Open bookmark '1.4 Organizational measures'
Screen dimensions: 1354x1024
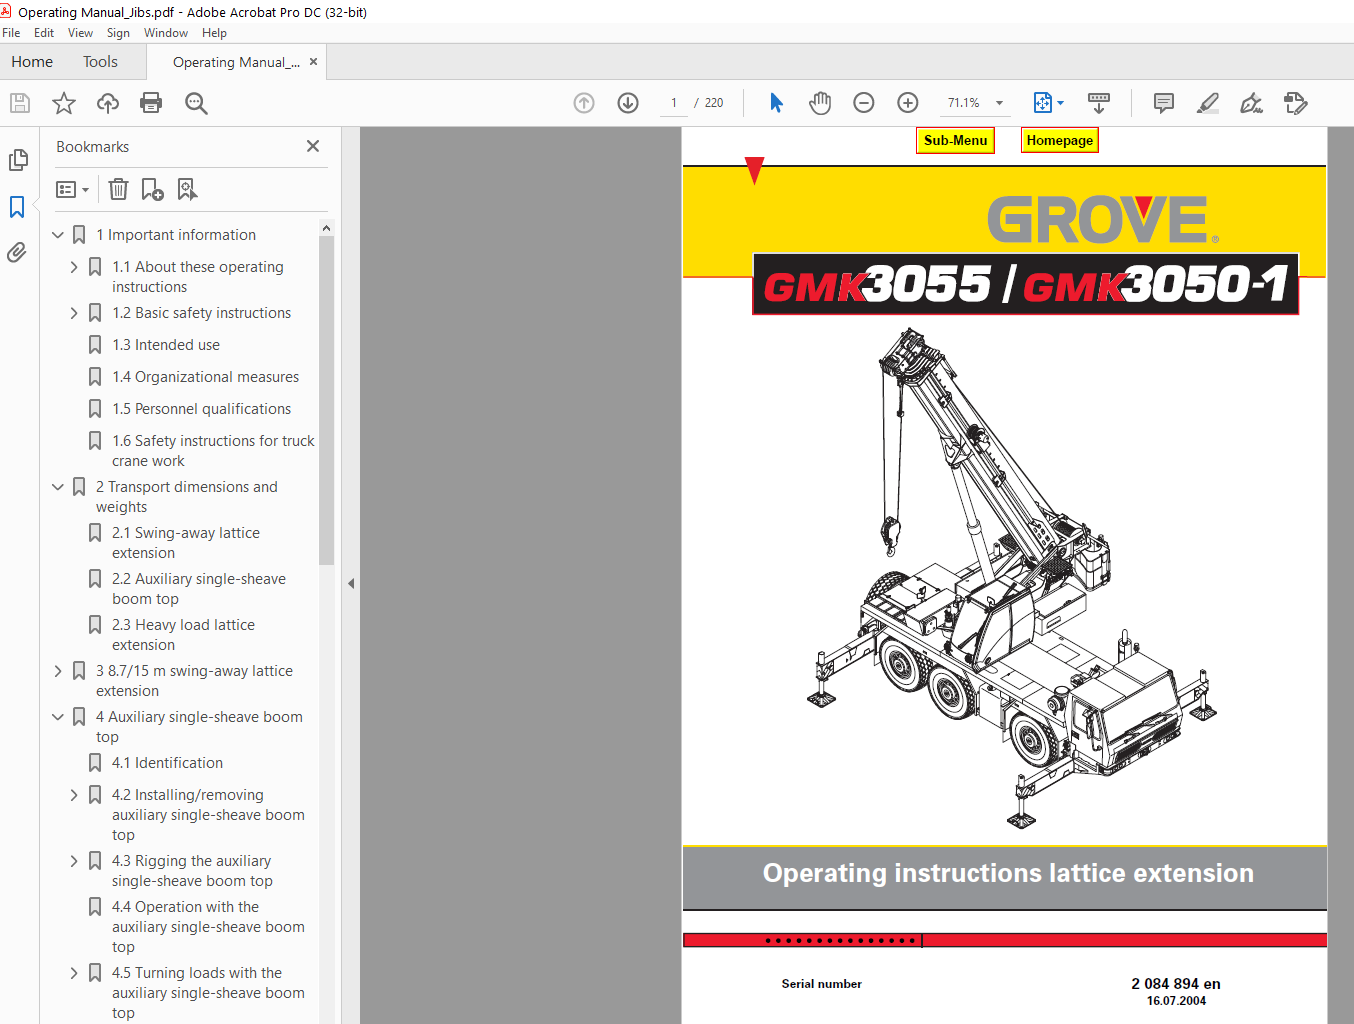point(206,377)
